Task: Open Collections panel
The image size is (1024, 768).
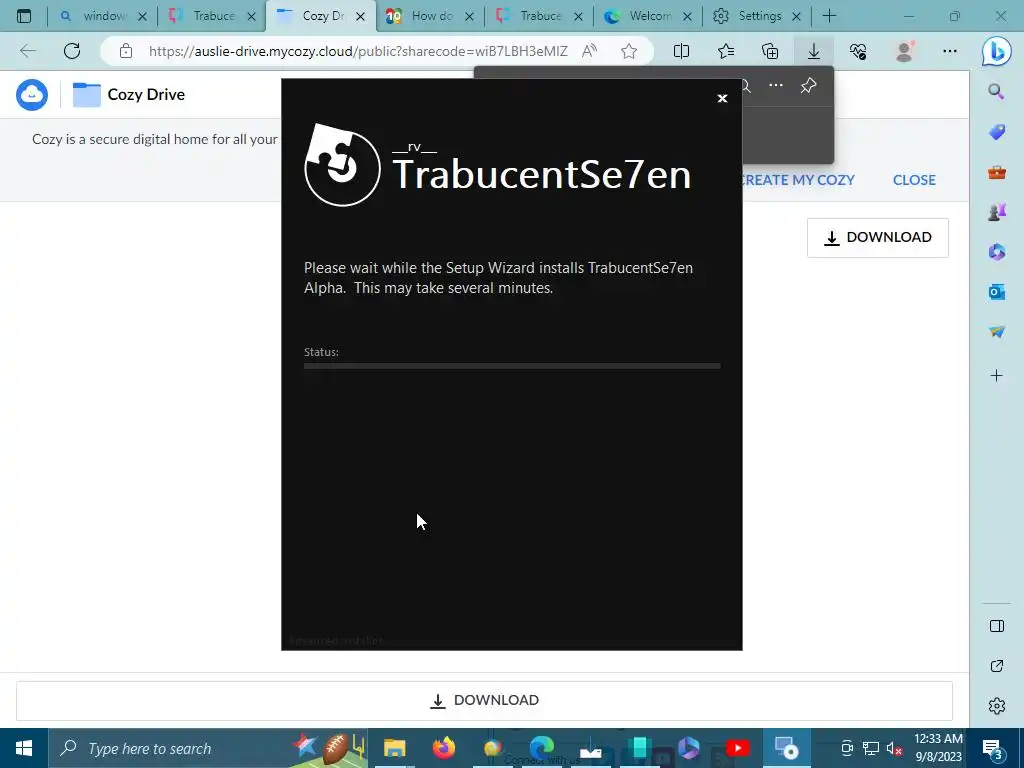Action: 770,51
